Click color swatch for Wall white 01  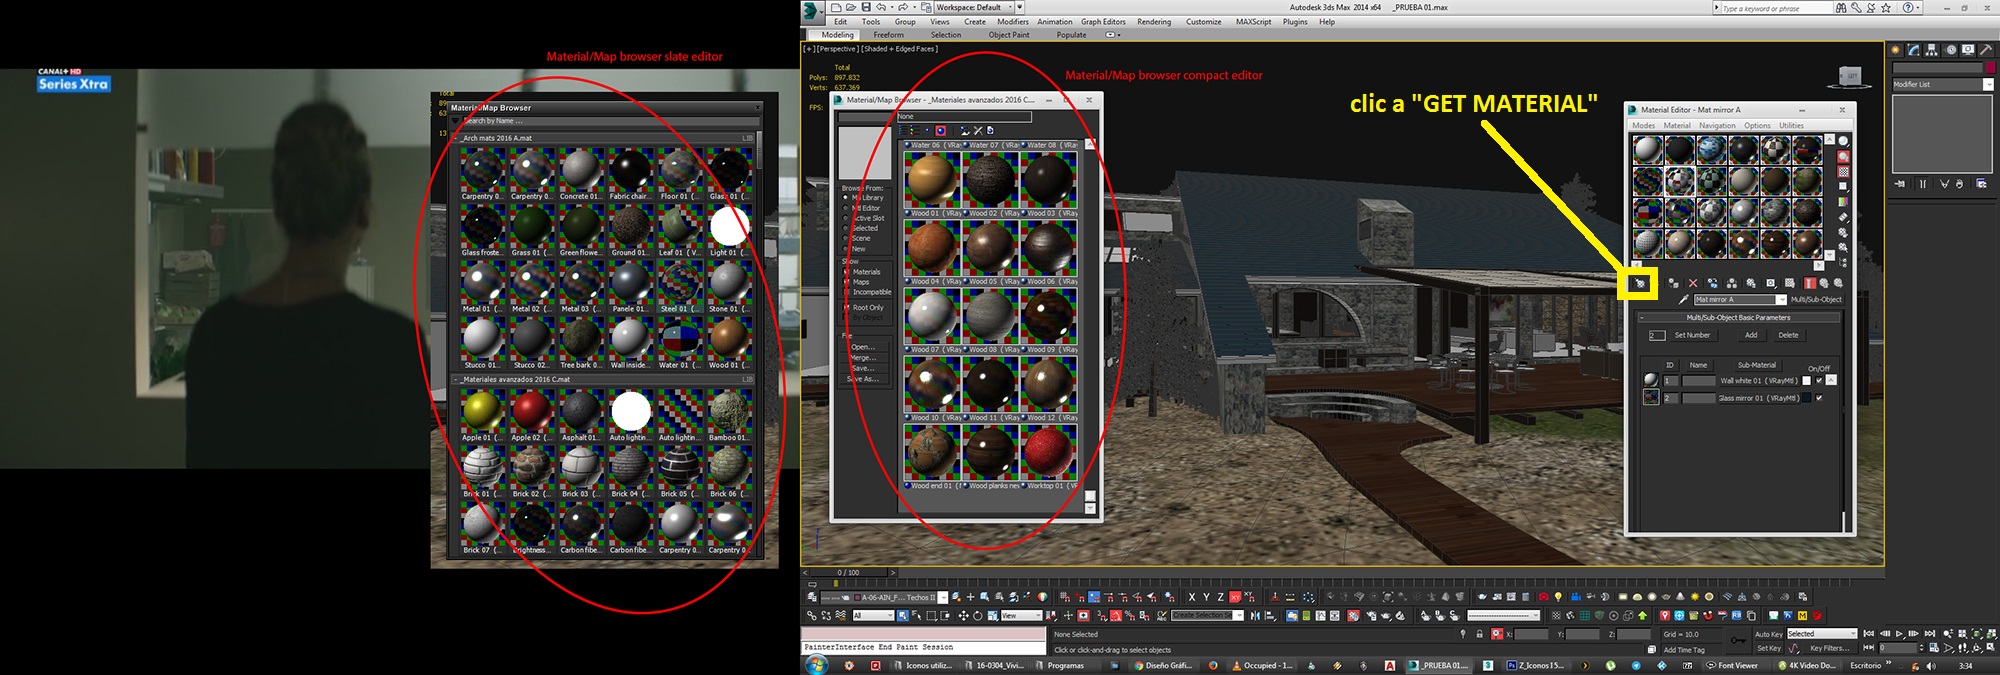pos(1806,380)
